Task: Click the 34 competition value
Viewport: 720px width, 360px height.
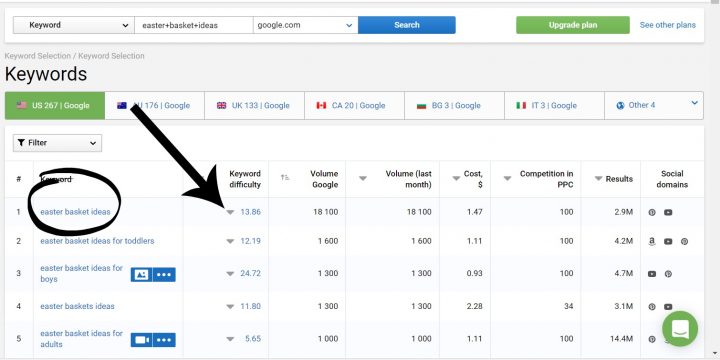Action: [x=568, y=306]
